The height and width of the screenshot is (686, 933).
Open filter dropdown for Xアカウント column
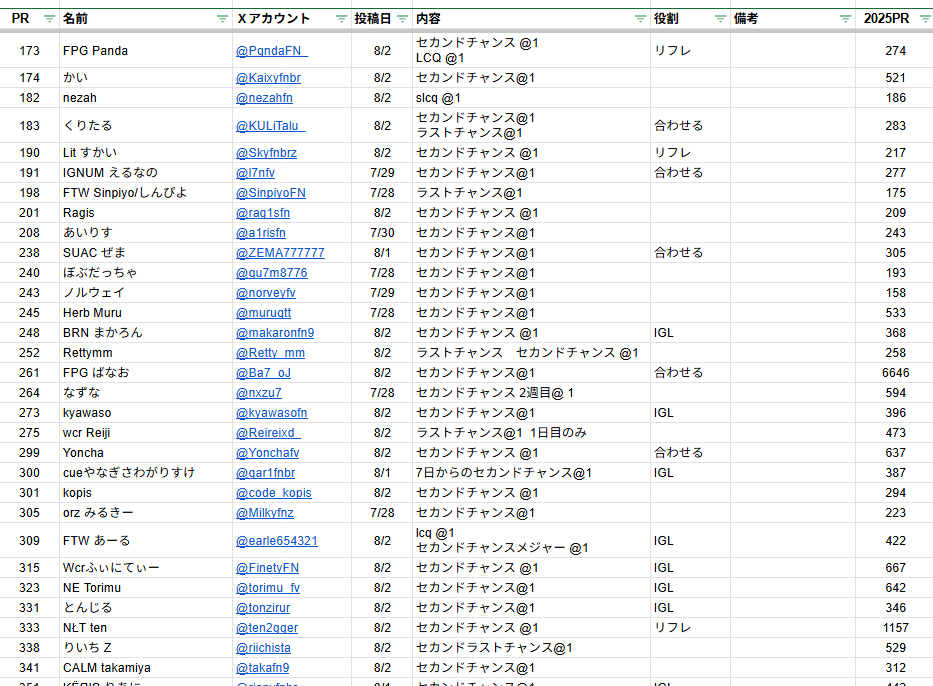[x=341, y=19]
